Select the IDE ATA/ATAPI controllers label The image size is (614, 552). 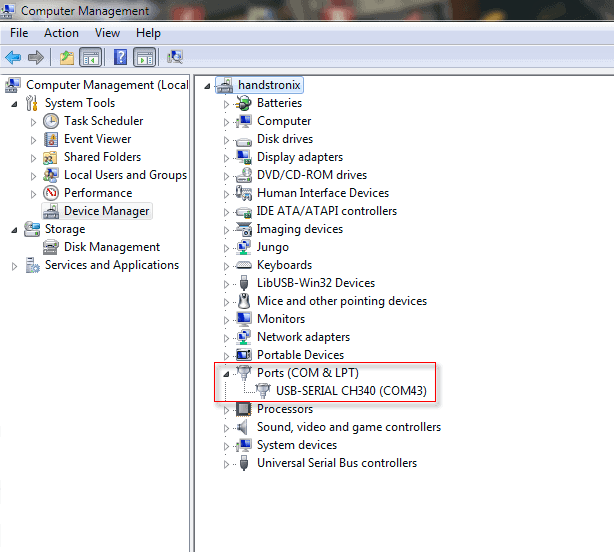[327, 211]
